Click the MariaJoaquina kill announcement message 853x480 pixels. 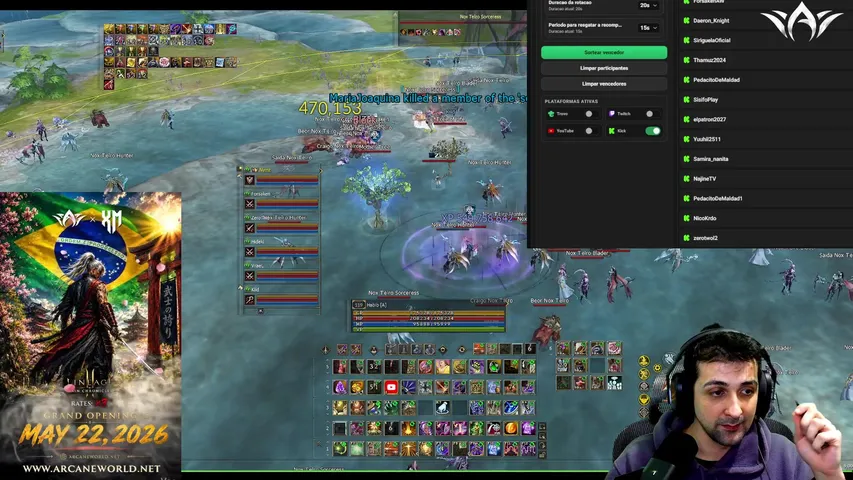pos(428,98)
